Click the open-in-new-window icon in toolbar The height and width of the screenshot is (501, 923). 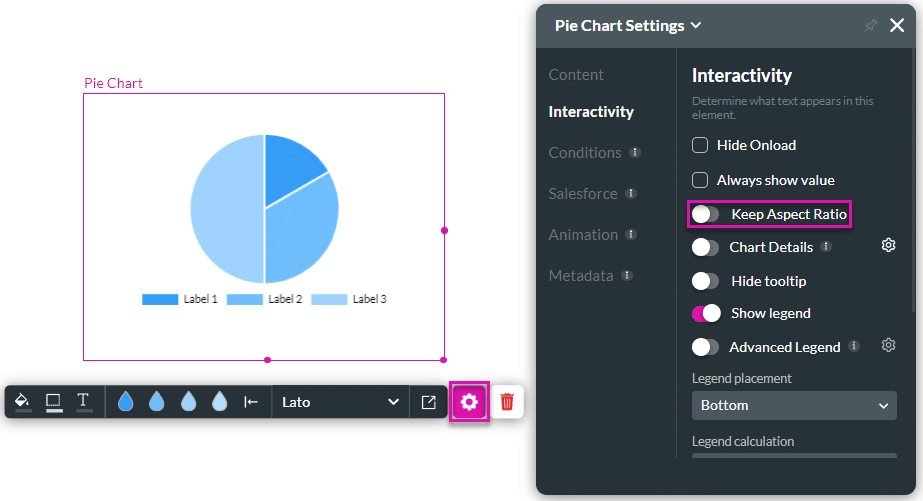pos(429,402)
